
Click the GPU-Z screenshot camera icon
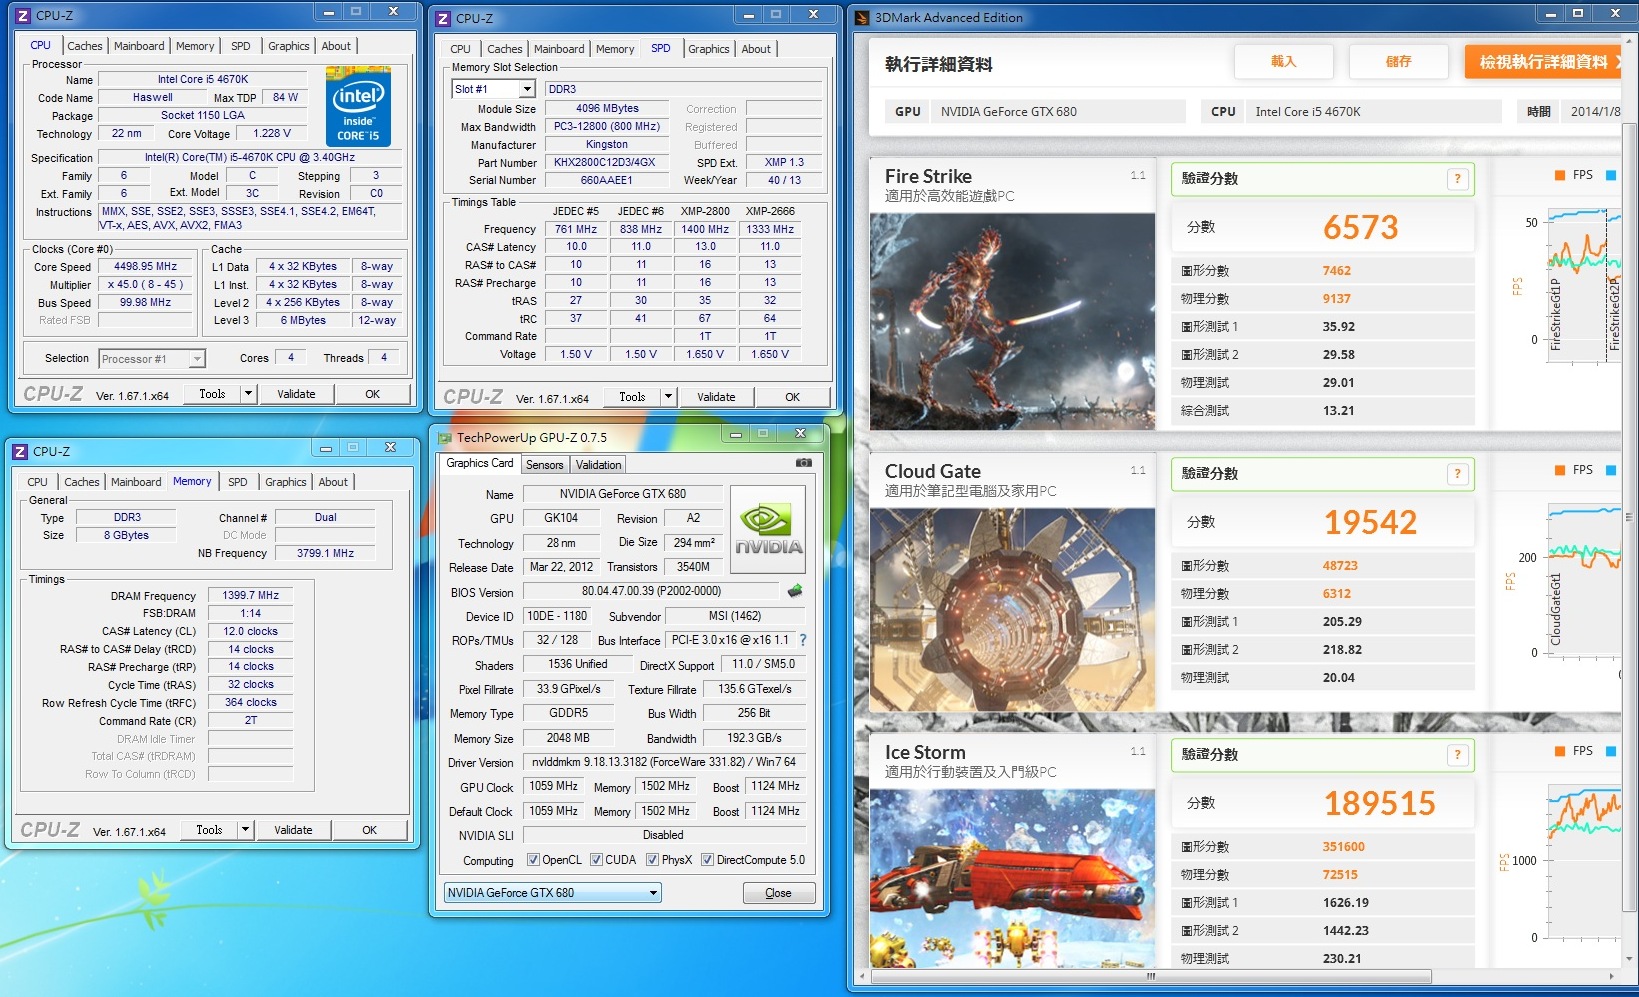point(803,463)
